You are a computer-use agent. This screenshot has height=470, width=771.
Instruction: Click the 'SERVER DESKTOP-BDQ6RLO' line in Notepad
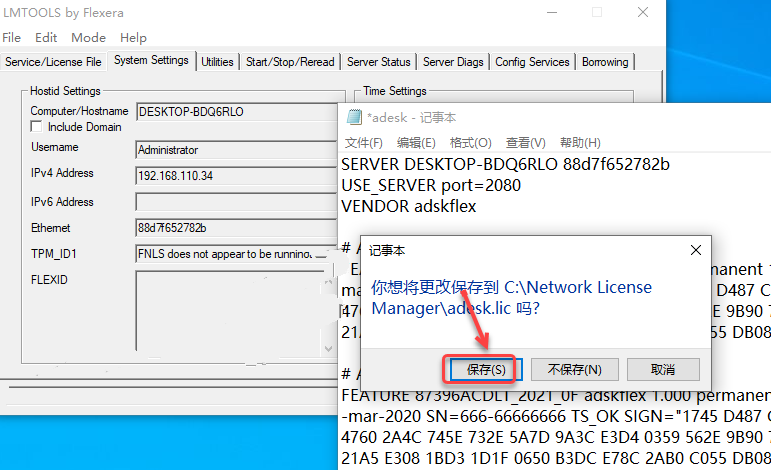(505, 164)
